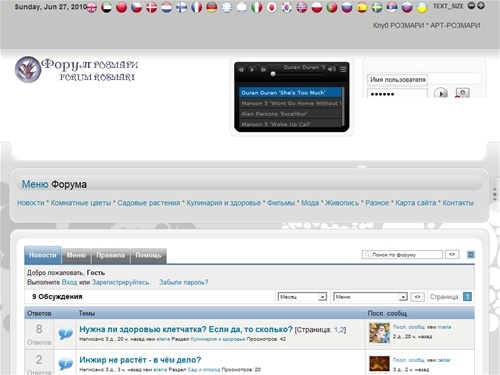Select the United Arab Emirates flag
The image size is (500, 375).
click(106, 7)
